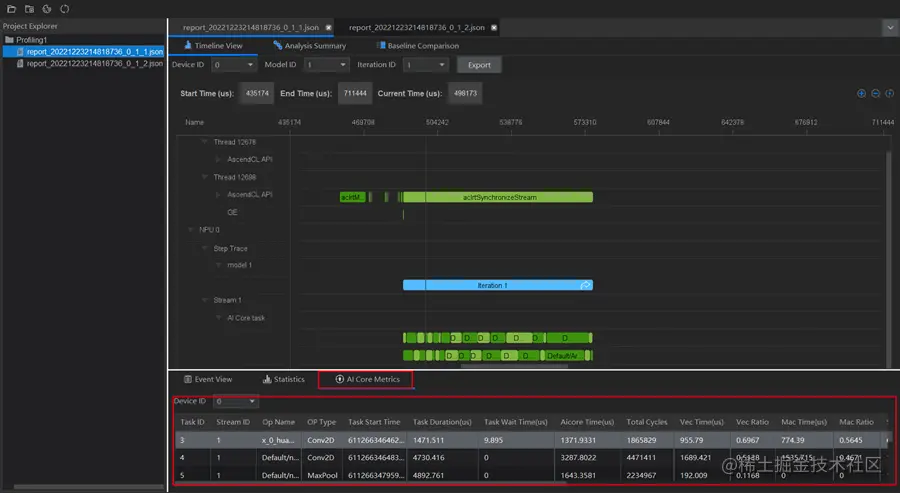Sort by Aicore Time(us) column header
The height and width of the screenshot is (493, 900).
(x=587, y=422)
